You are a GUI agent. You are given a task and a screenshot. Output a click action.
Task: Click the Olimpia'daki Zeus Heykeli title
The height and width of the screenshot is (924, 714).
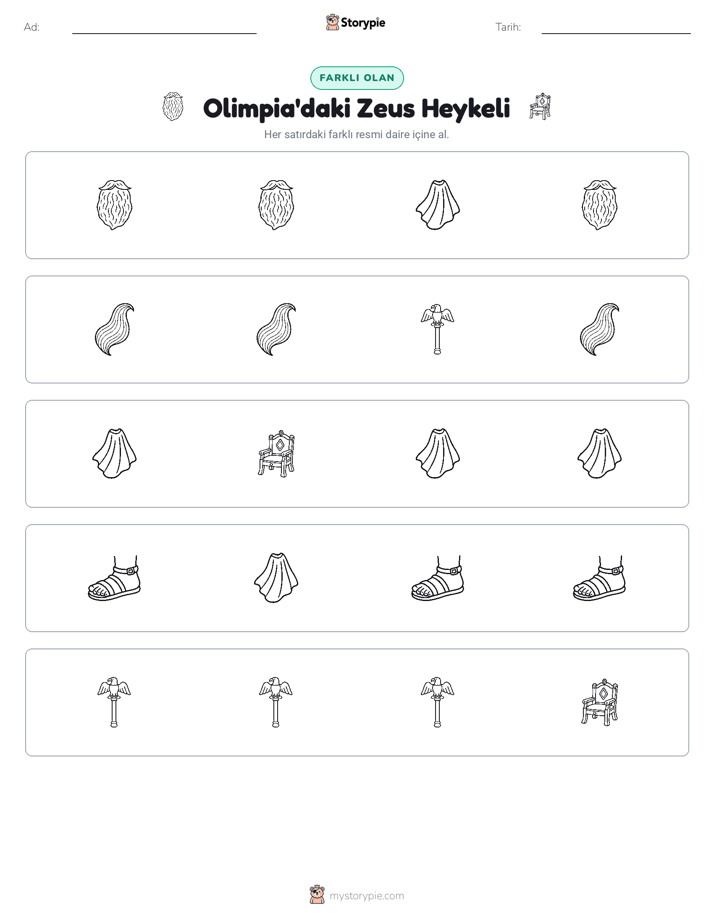pyautogui.click(x=356, y=108)
